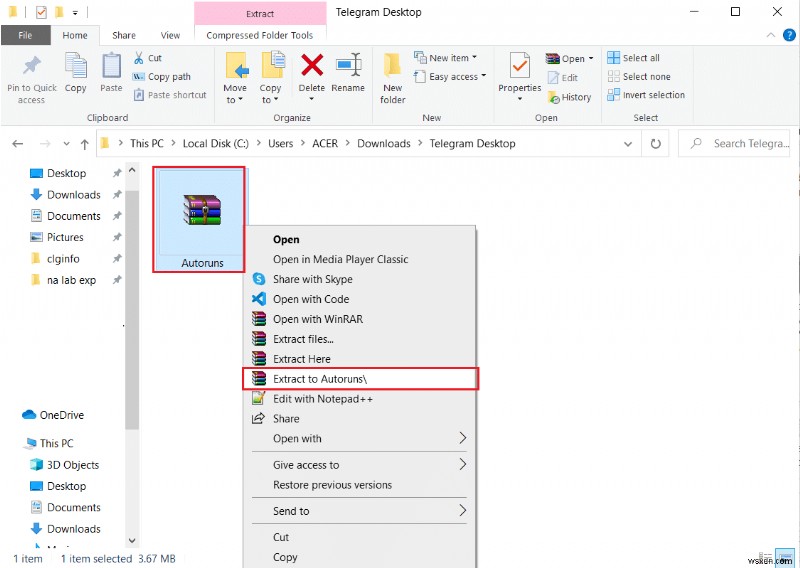The width and height of the screenshot is (800, 568).
Task: Choose Copy in the context menu
Action: (359, 557)
